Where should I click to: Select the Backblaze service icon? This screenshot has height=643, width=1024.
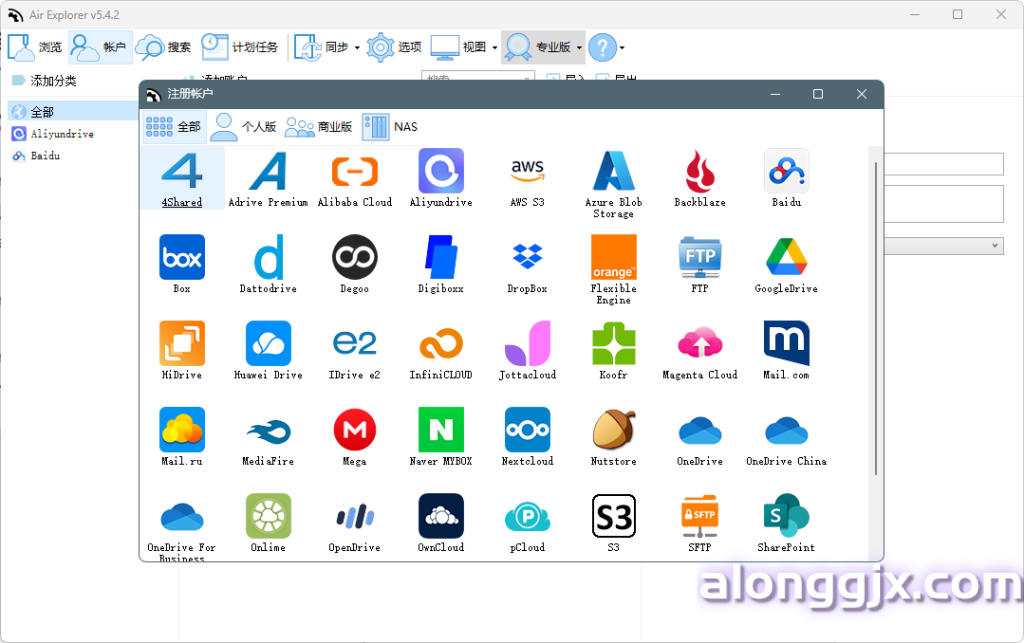699,172
